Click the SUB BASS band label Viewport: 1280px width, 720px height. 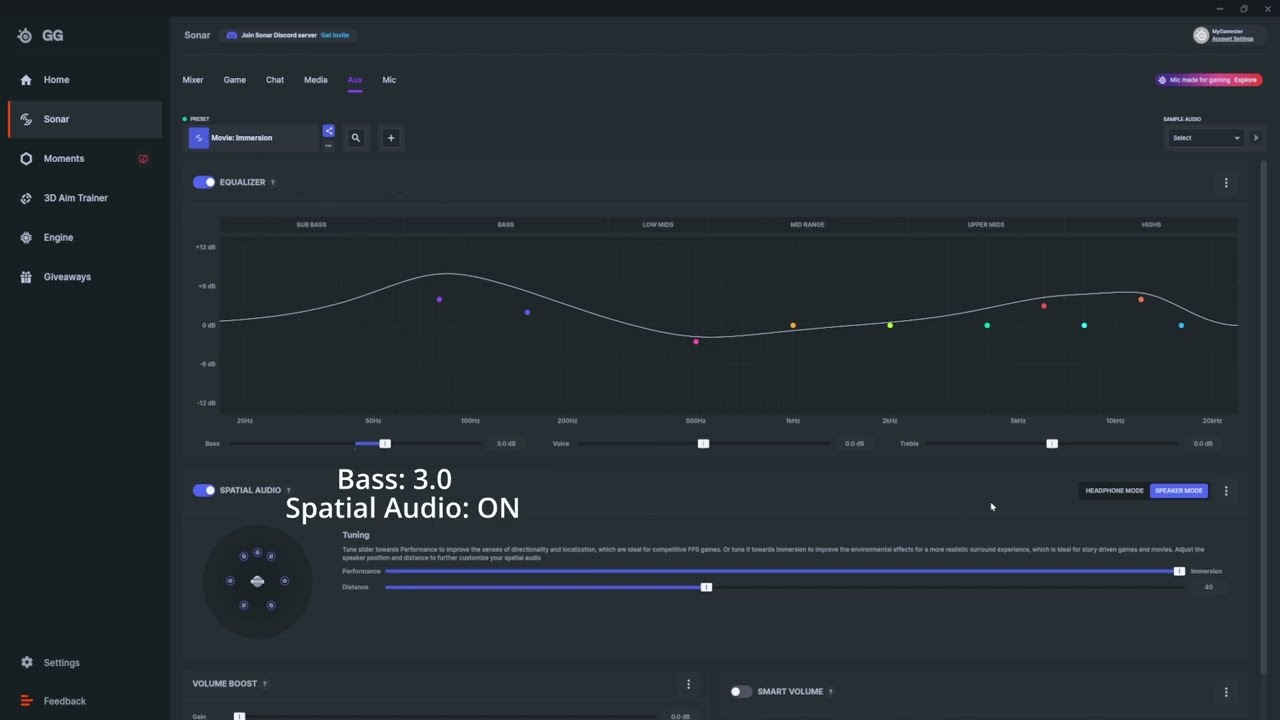311,225
